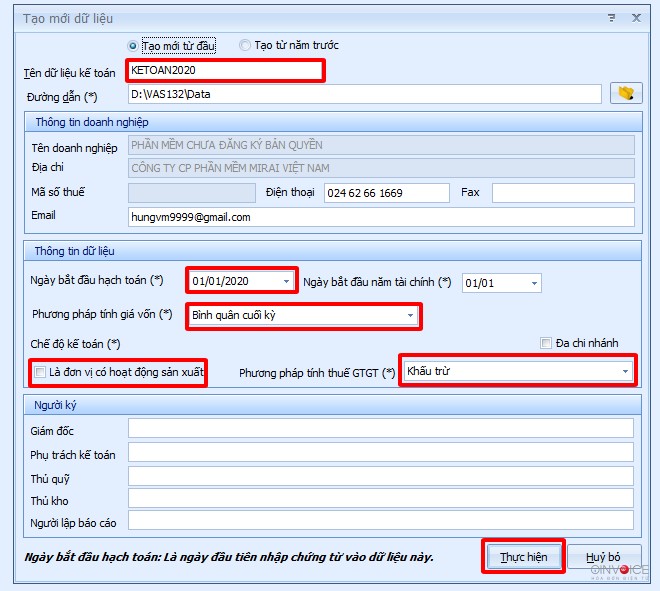Click the folder browse icon beside path field
660x591 pixels.
tap(627, 94)
